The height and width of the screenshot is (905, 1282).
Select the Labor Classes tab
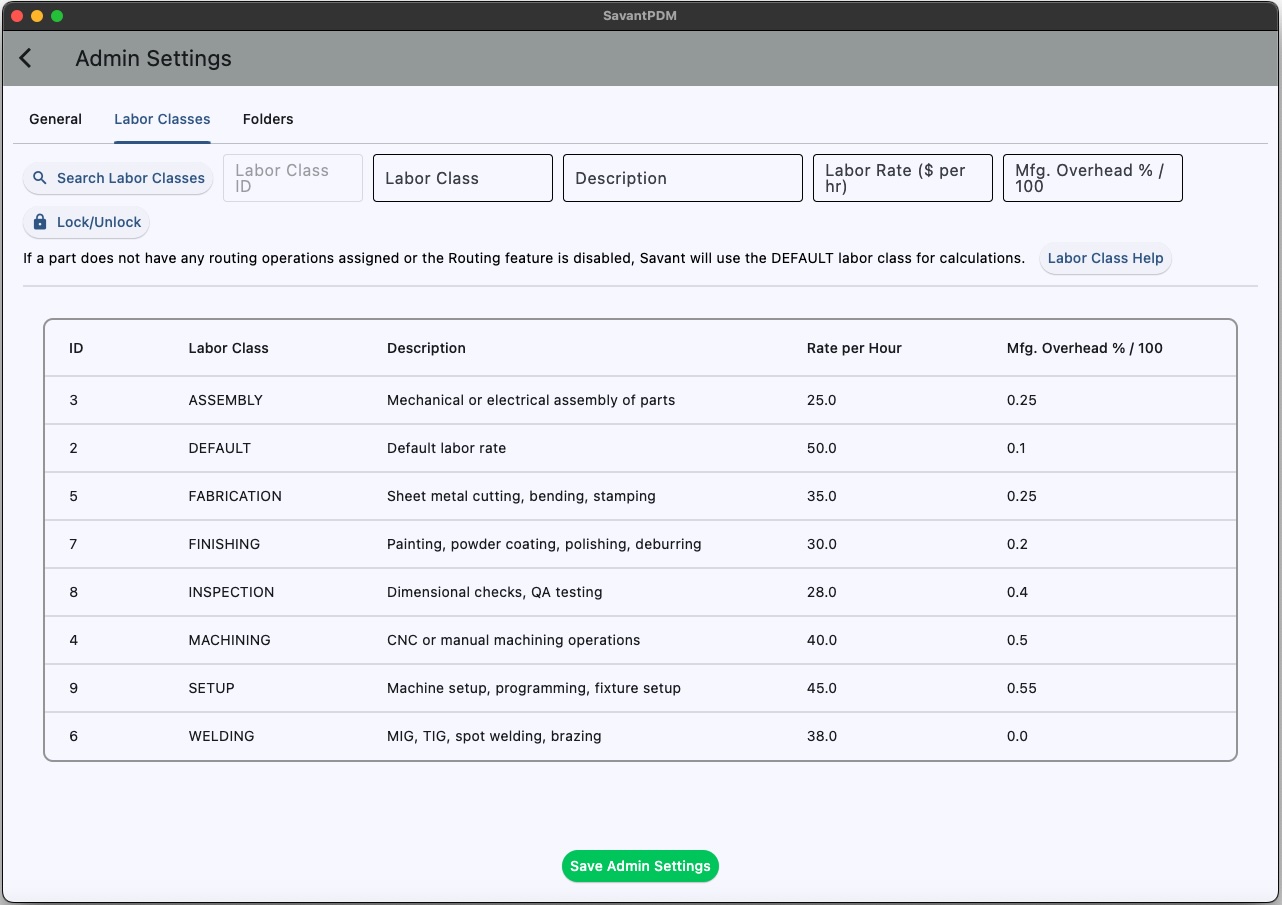coord(162,119)
